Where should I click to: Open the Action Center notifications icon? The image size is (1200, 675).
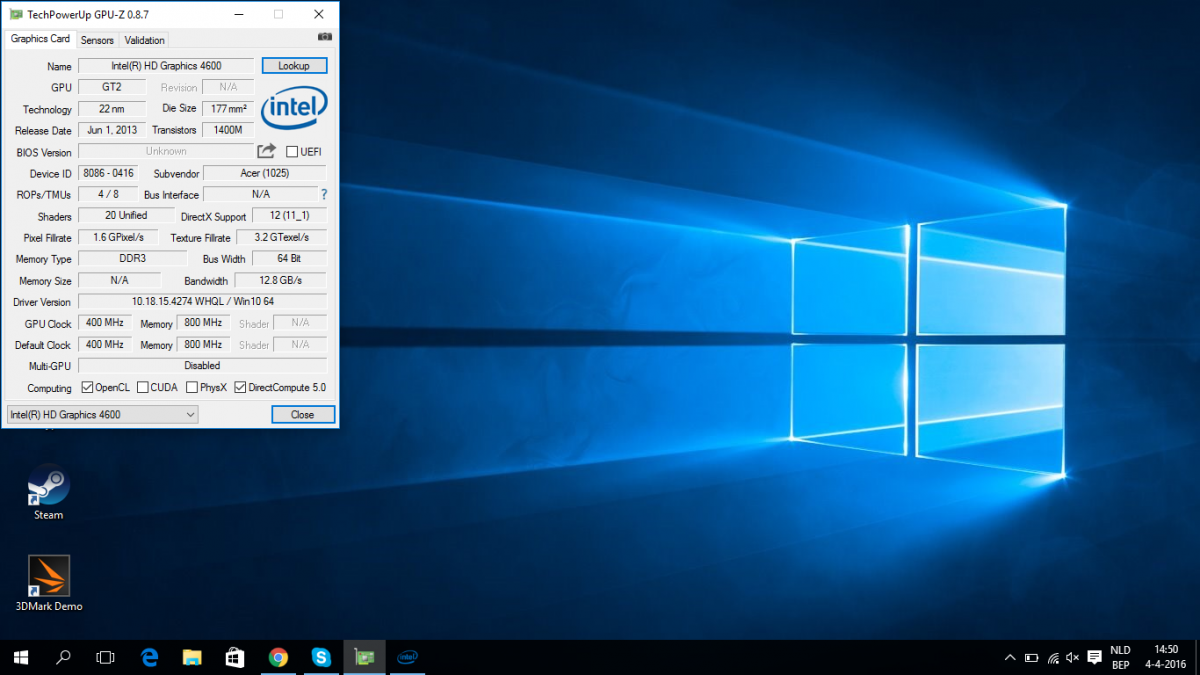pos(1094,658)
